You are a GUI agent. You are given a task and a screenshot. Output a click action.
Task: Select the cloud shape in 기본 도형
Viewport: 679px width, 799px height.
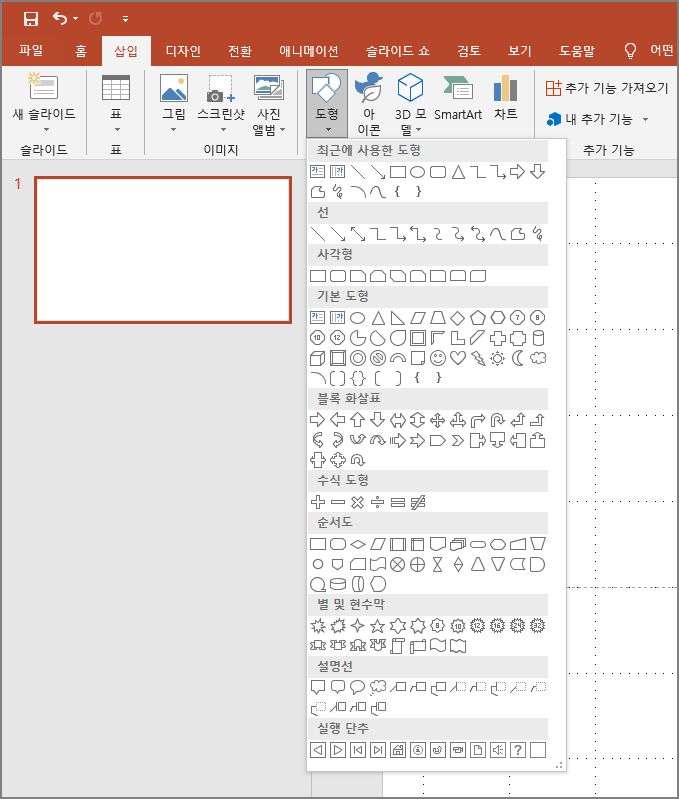click(x=538, y=358)
